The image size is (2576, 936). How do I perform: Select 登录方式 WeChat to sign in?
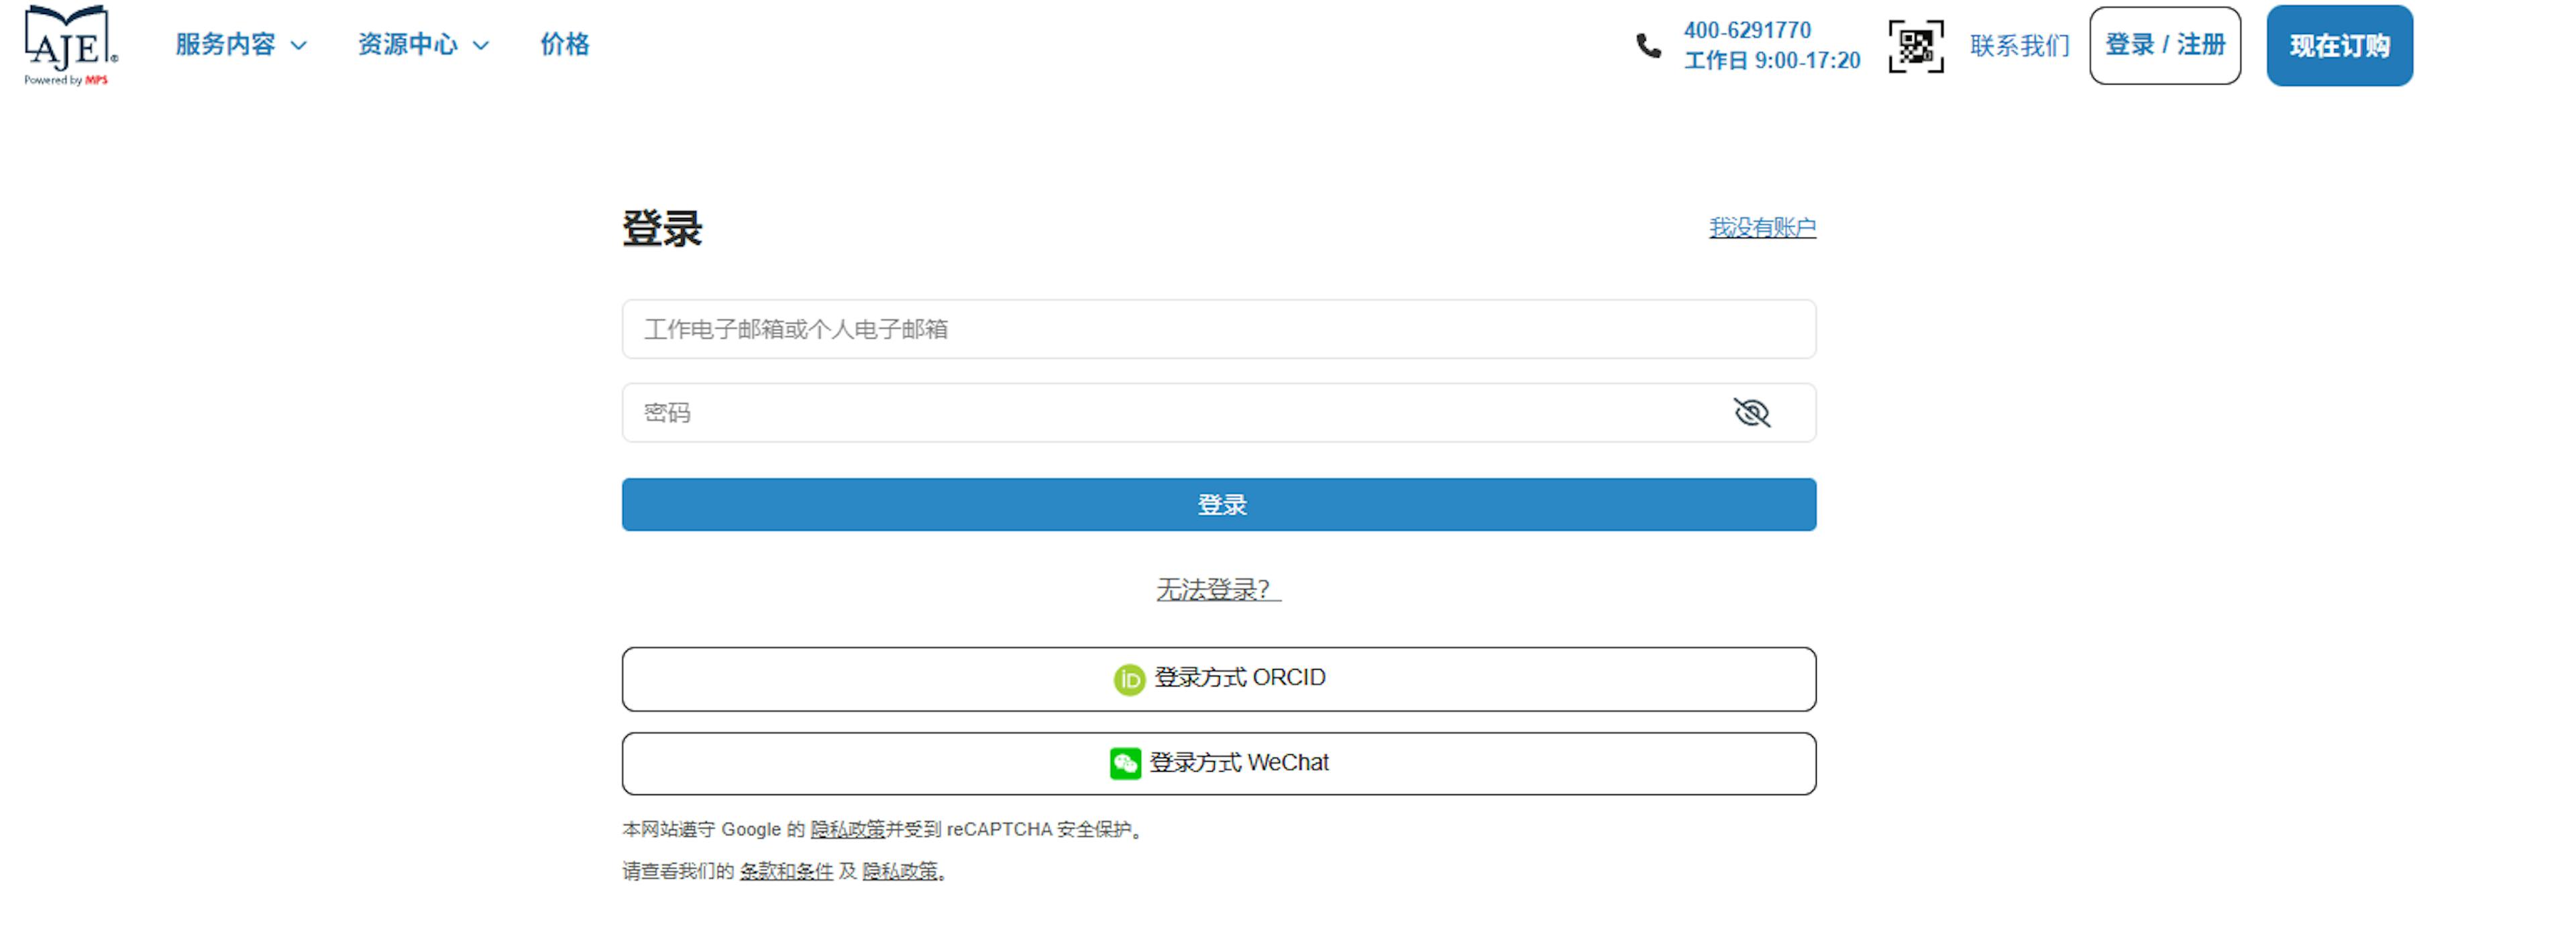pyautogui.click(x=1218, y=762)
